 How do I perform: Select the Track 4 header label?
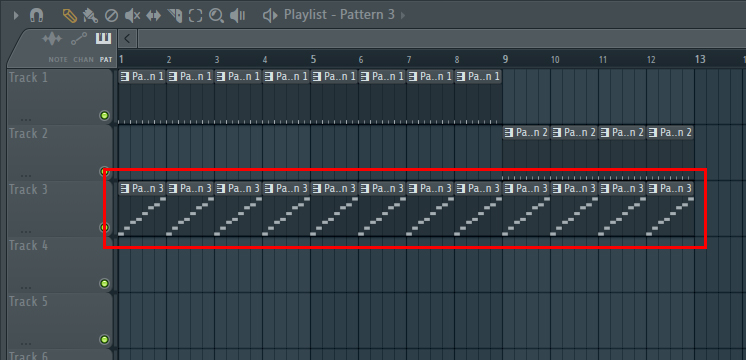[x=28, y=246]
